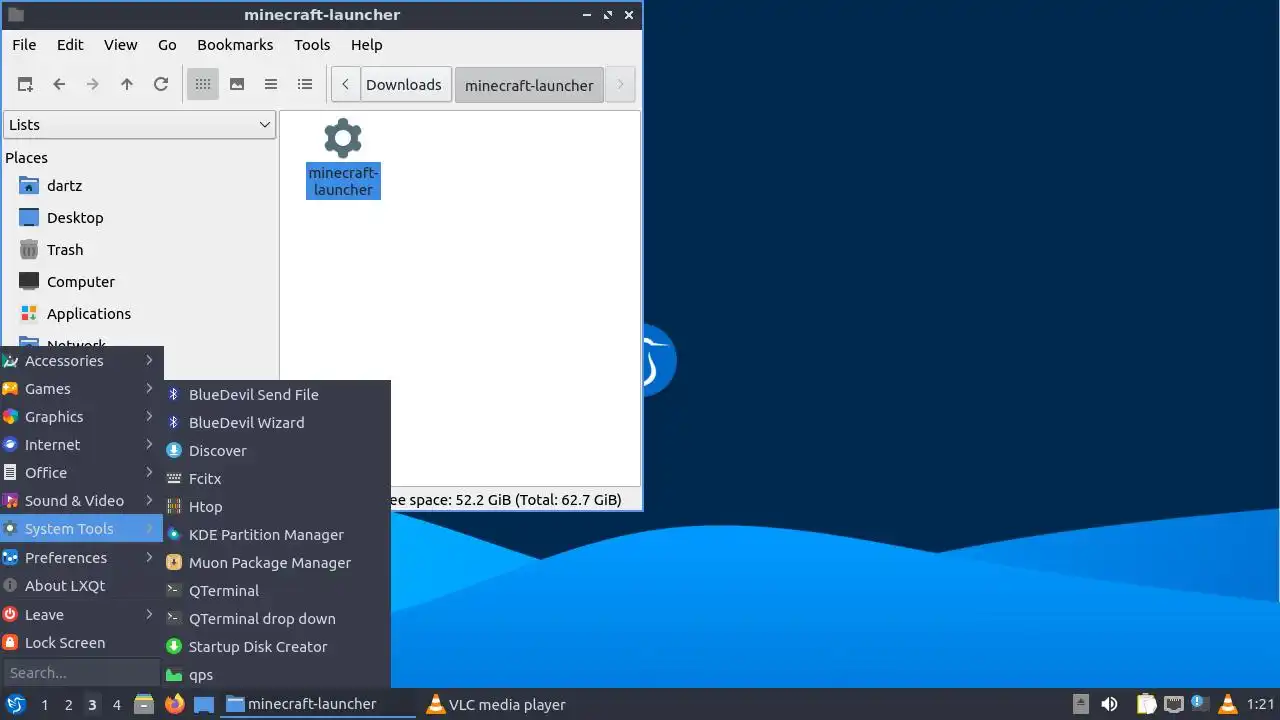1280x720 pixels.
Task: Click the LXQt start menu button
Action: tap(15, 704)
